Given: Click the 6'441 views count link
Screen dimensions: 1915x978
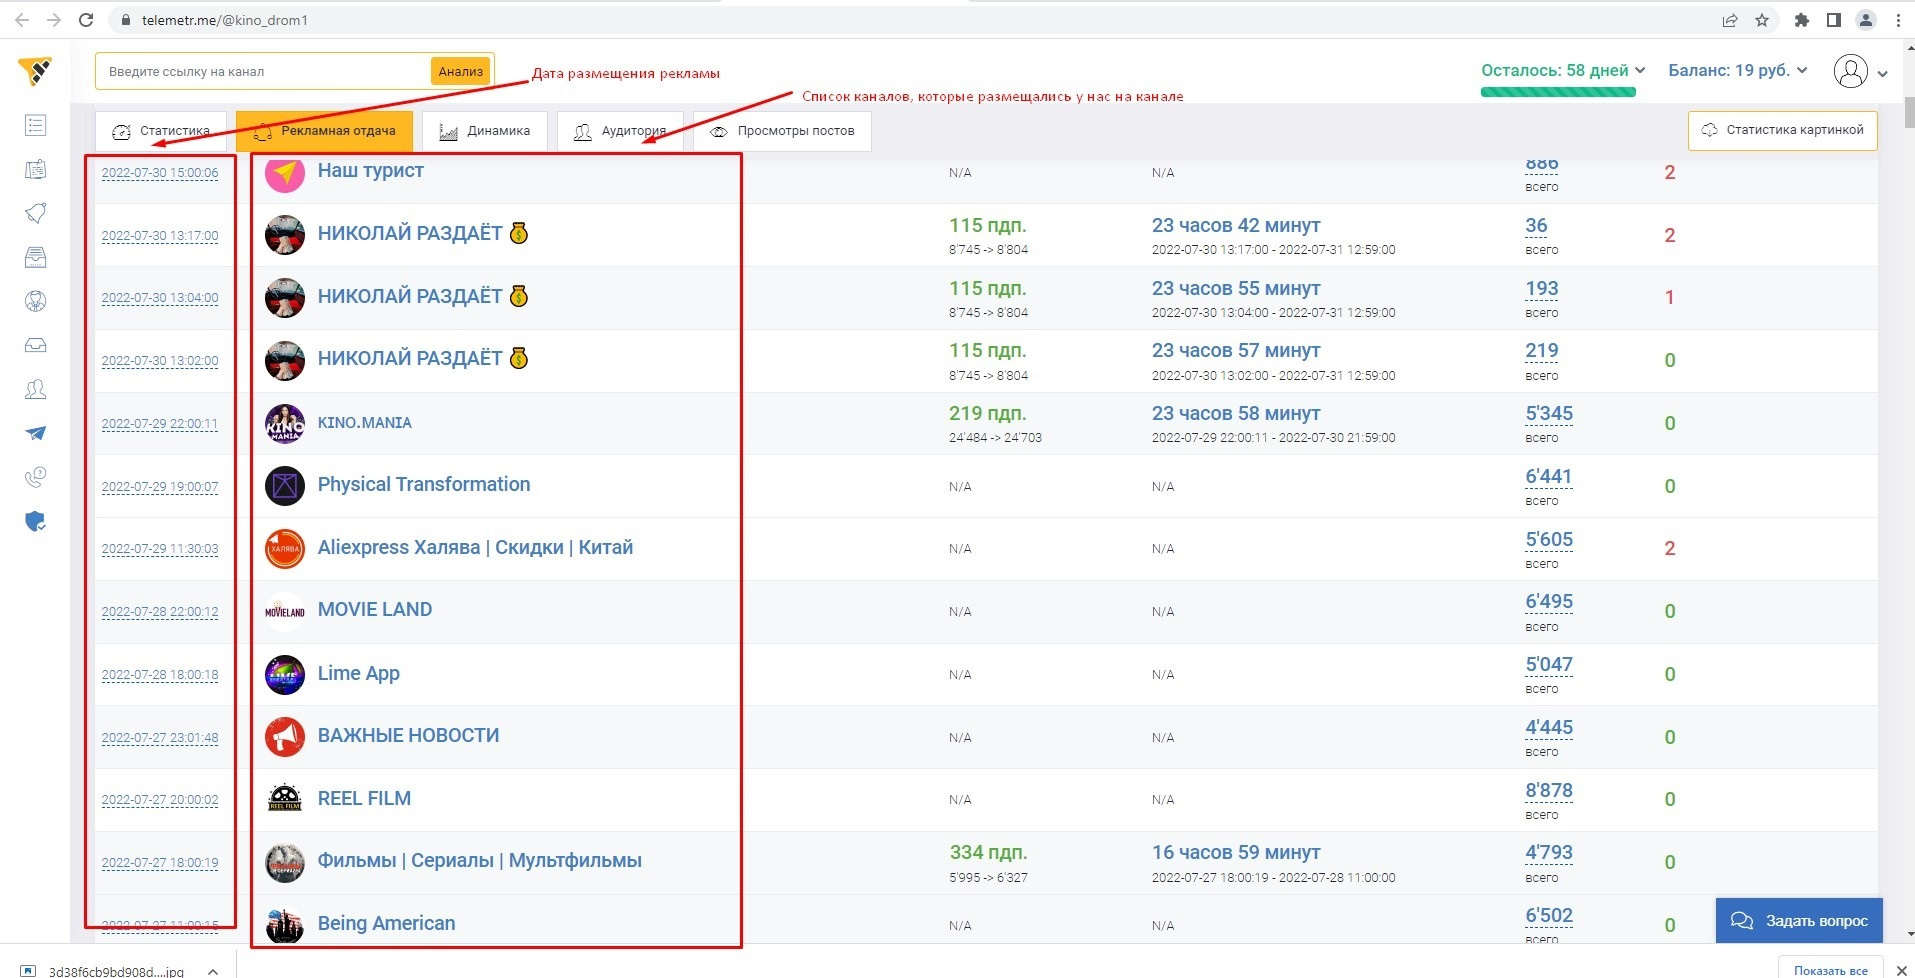Looking at the screenshot, I should click(1549, 477).
